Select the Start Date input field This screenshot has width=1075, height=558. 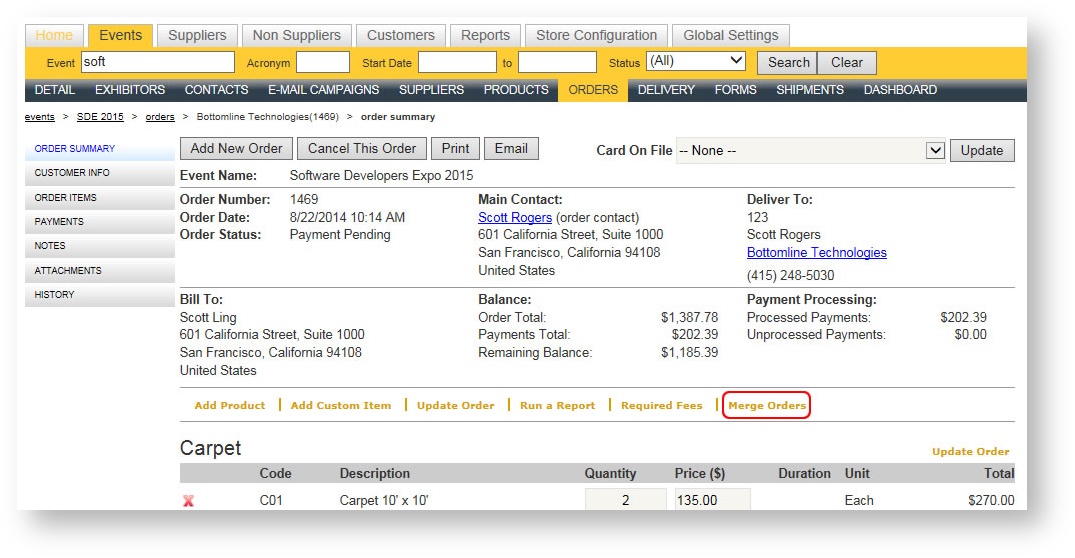coord(456,62)
